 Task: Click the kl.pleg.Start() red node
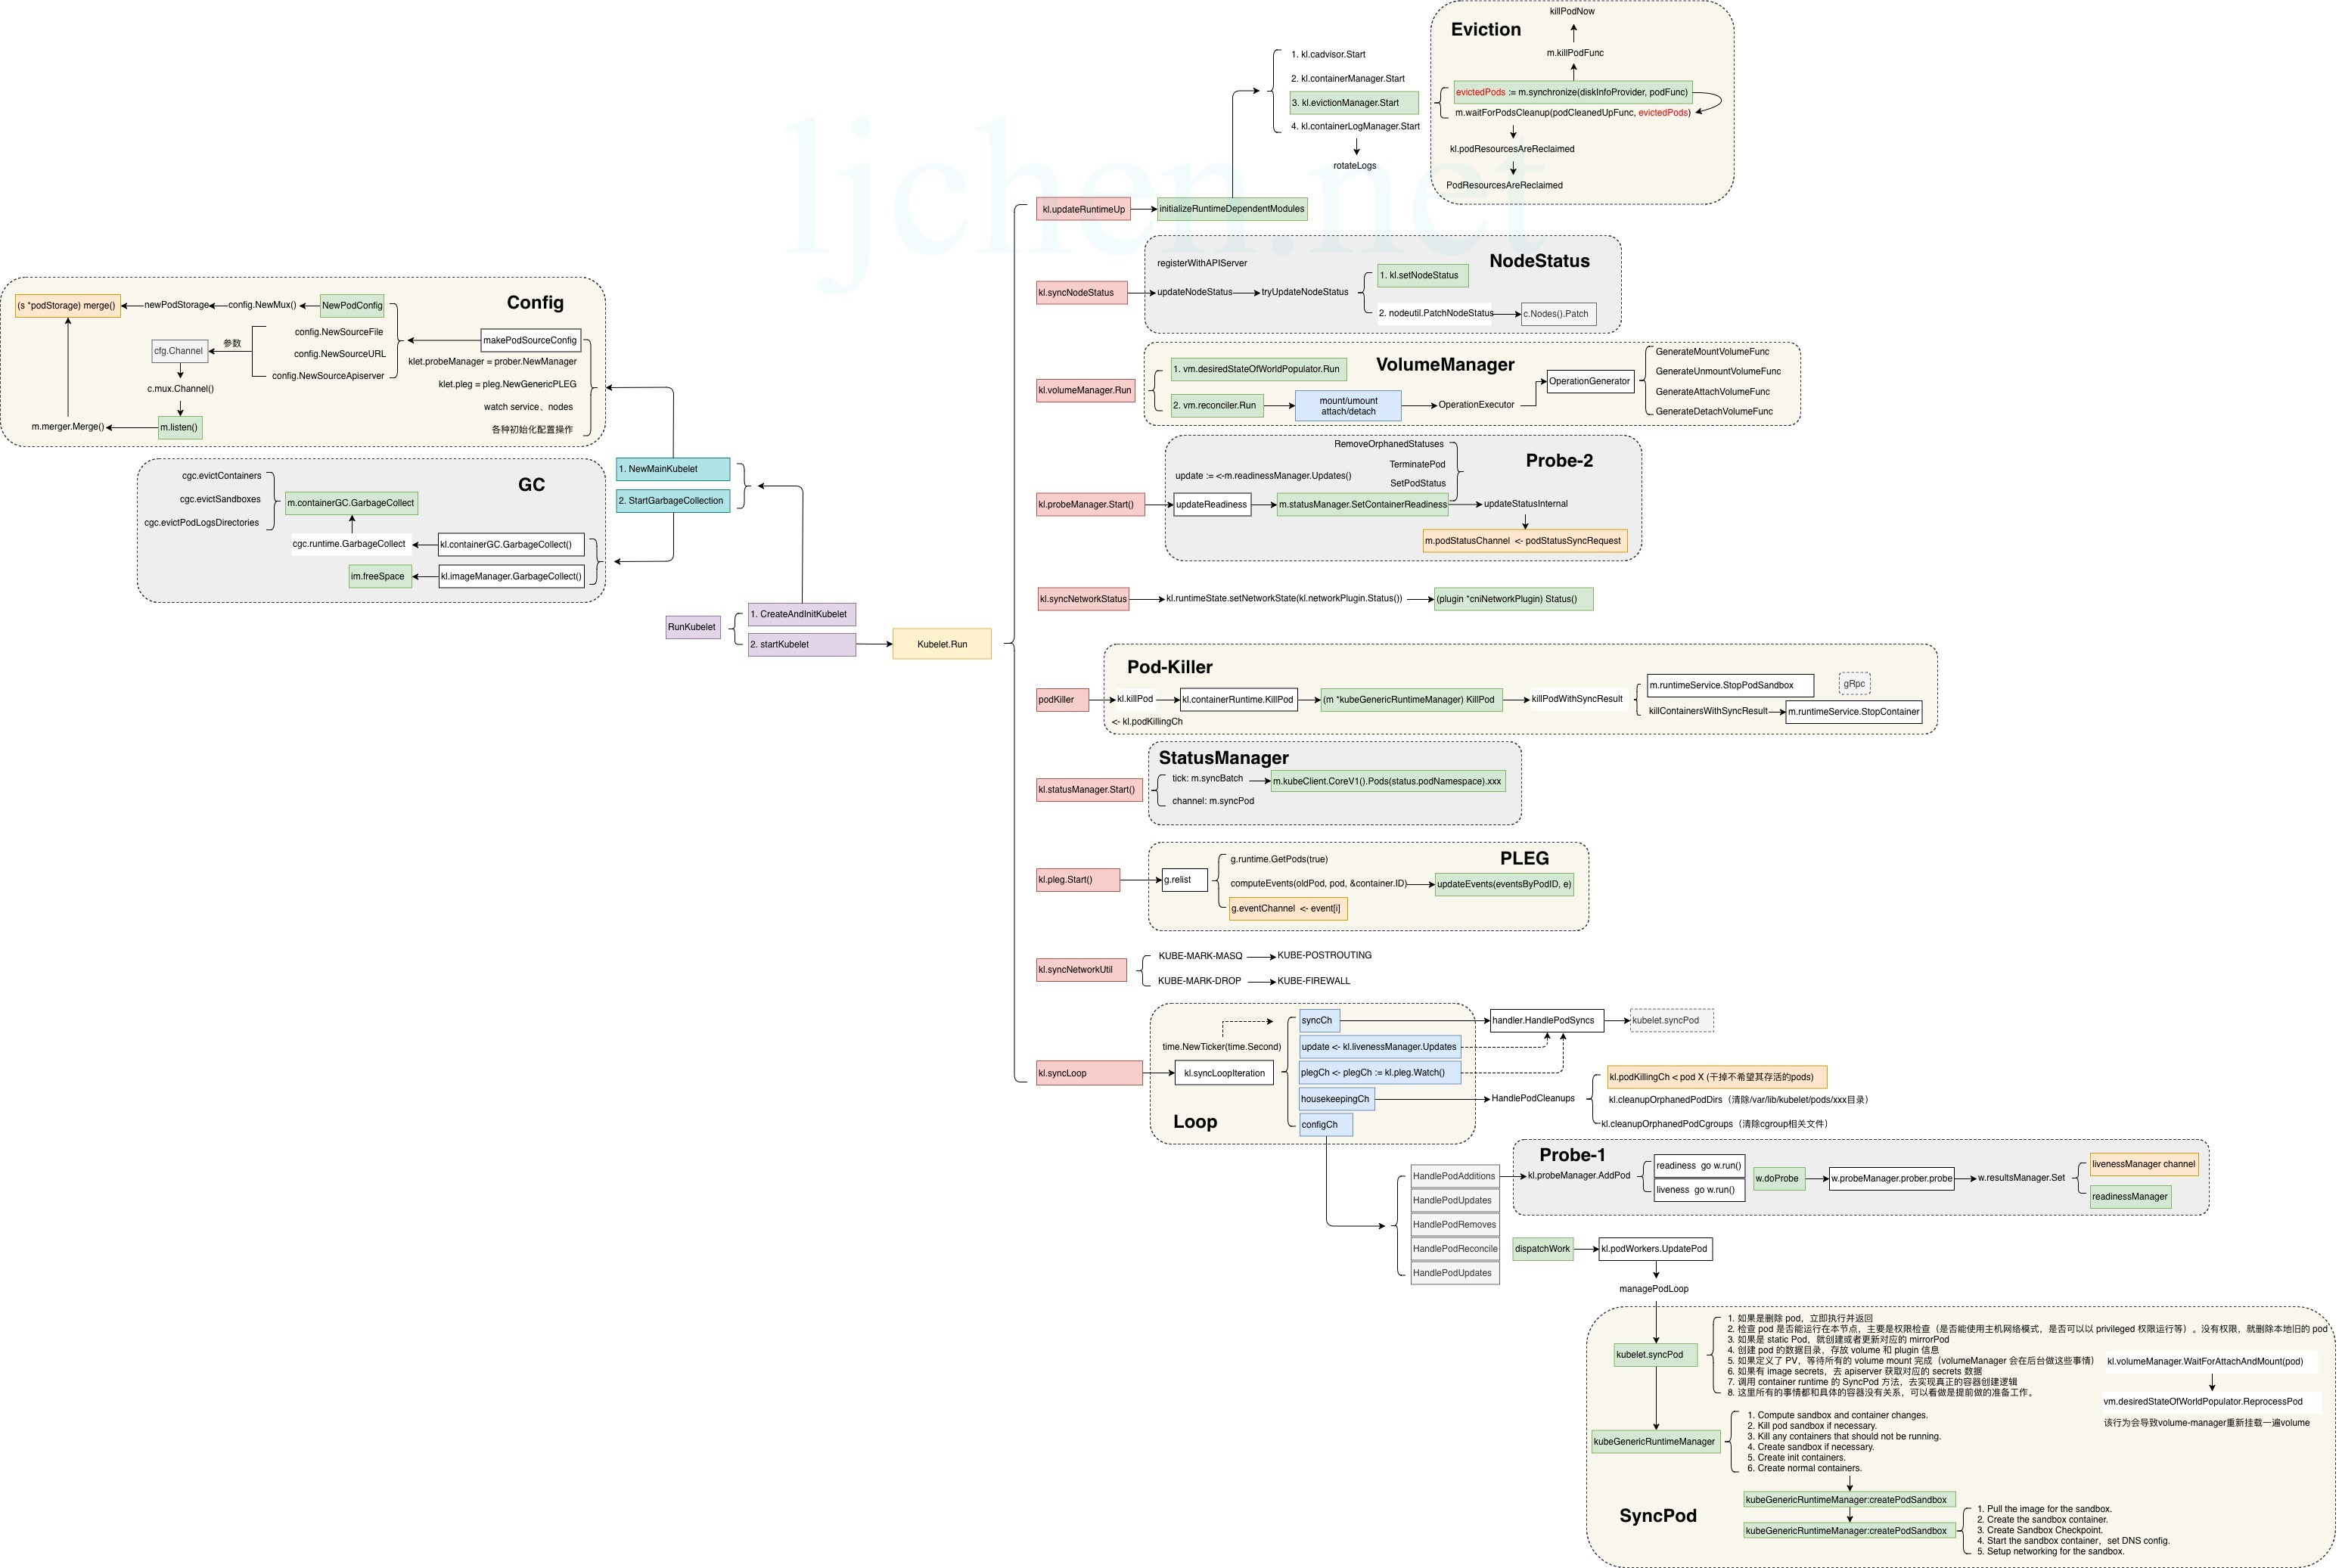click(x=1077, y=880)
